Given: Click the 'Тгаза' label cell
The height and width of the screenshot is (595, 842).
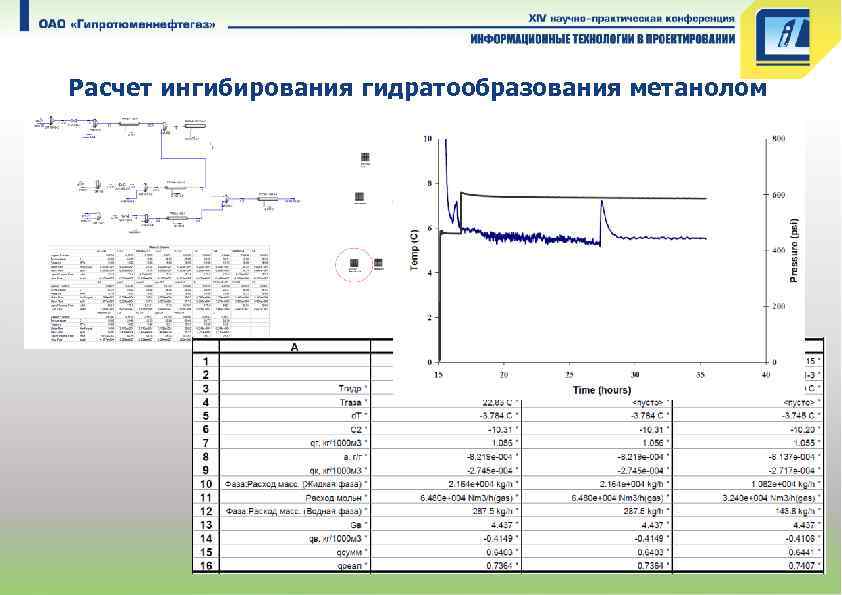Looking at the screenshot, I should click(x=295, y=402).
